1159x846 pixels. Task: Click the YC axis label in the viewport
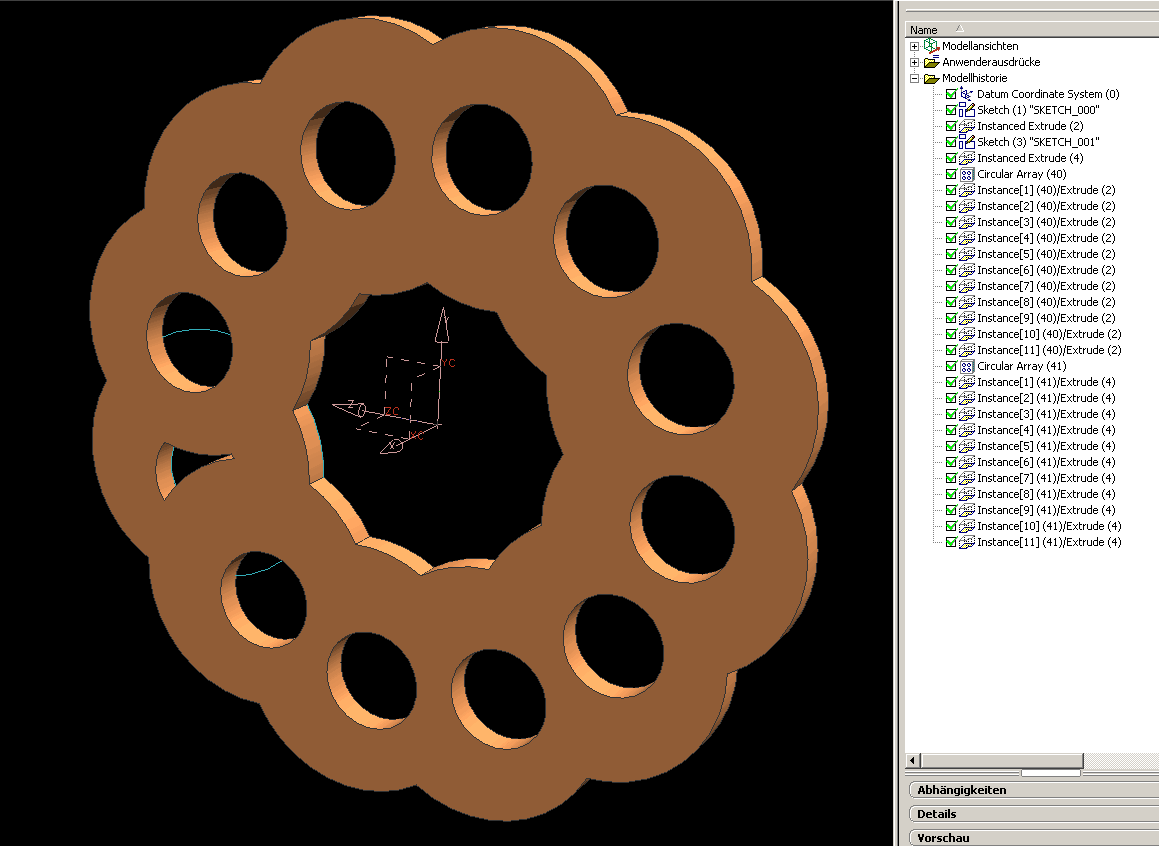(x=449, y=363)
